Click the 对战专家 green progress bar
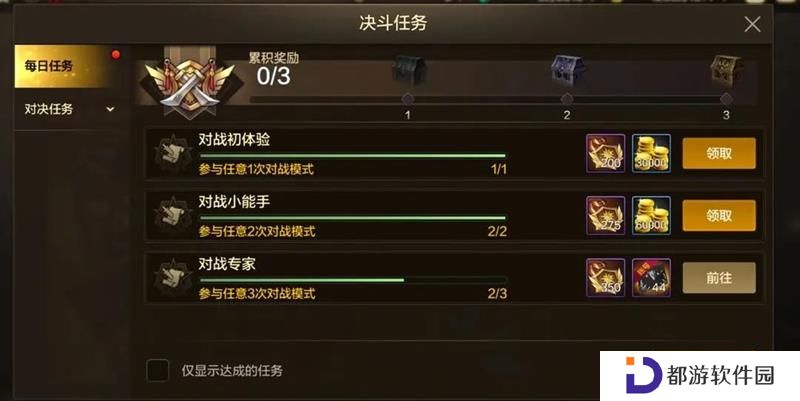The width and height of the screenshot is (800, 401). pos(353,280)
